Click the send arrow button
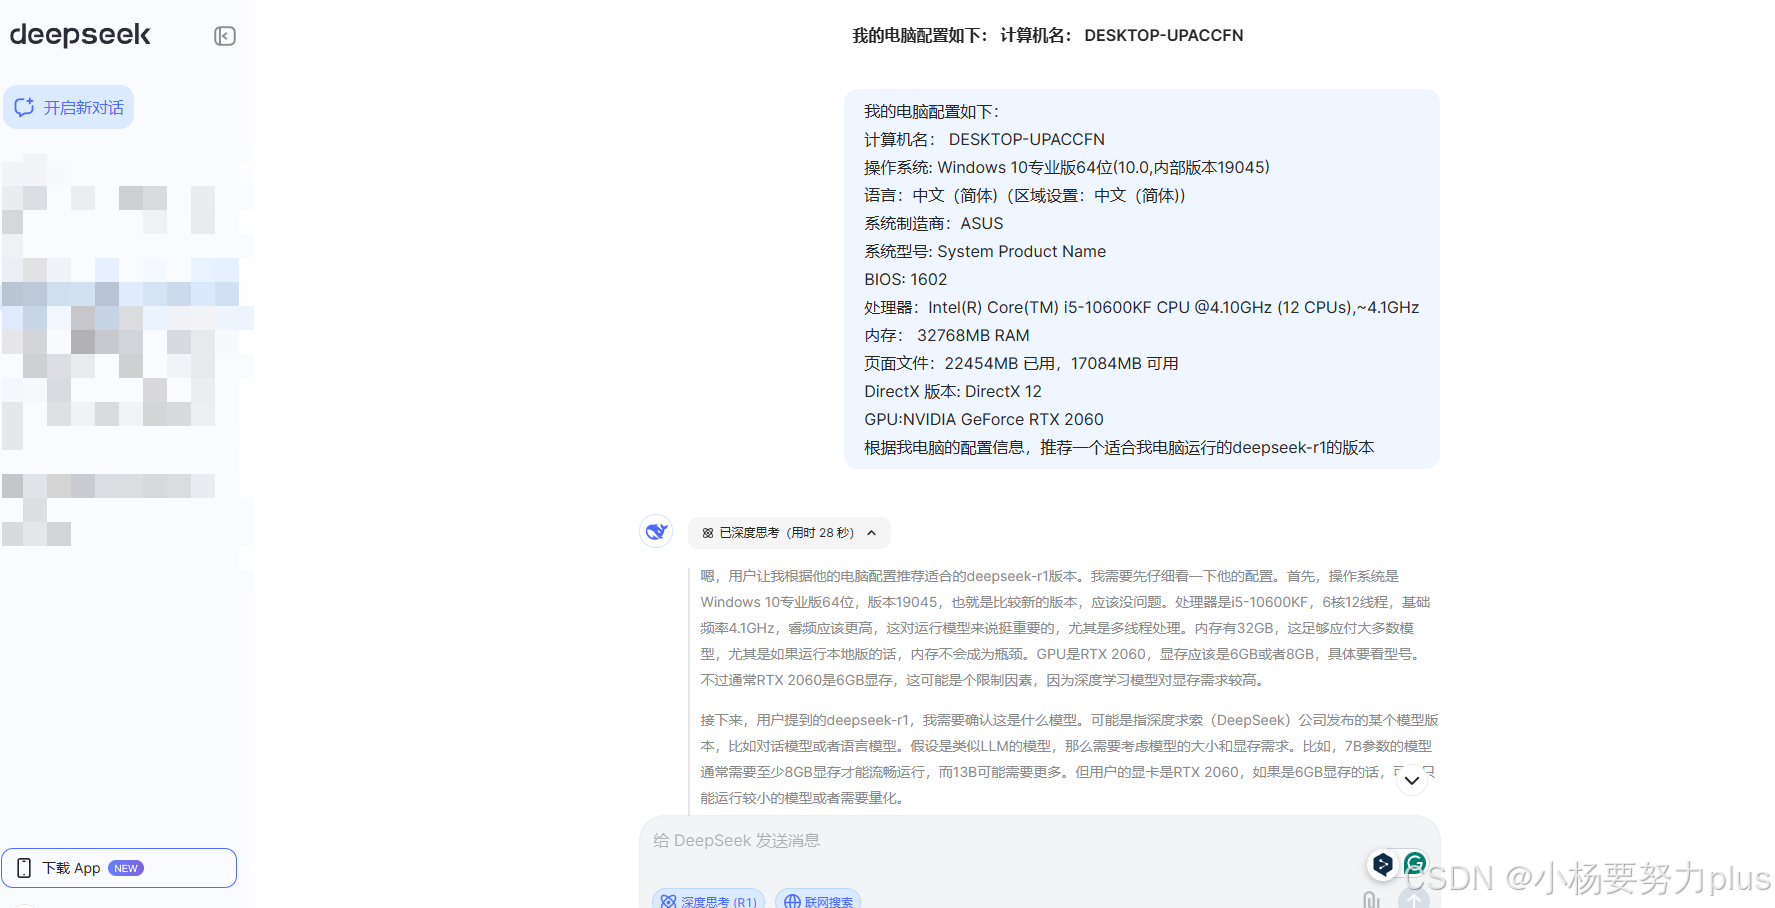The height and width of the screenshot is (908, 1775). point(1414,899)
